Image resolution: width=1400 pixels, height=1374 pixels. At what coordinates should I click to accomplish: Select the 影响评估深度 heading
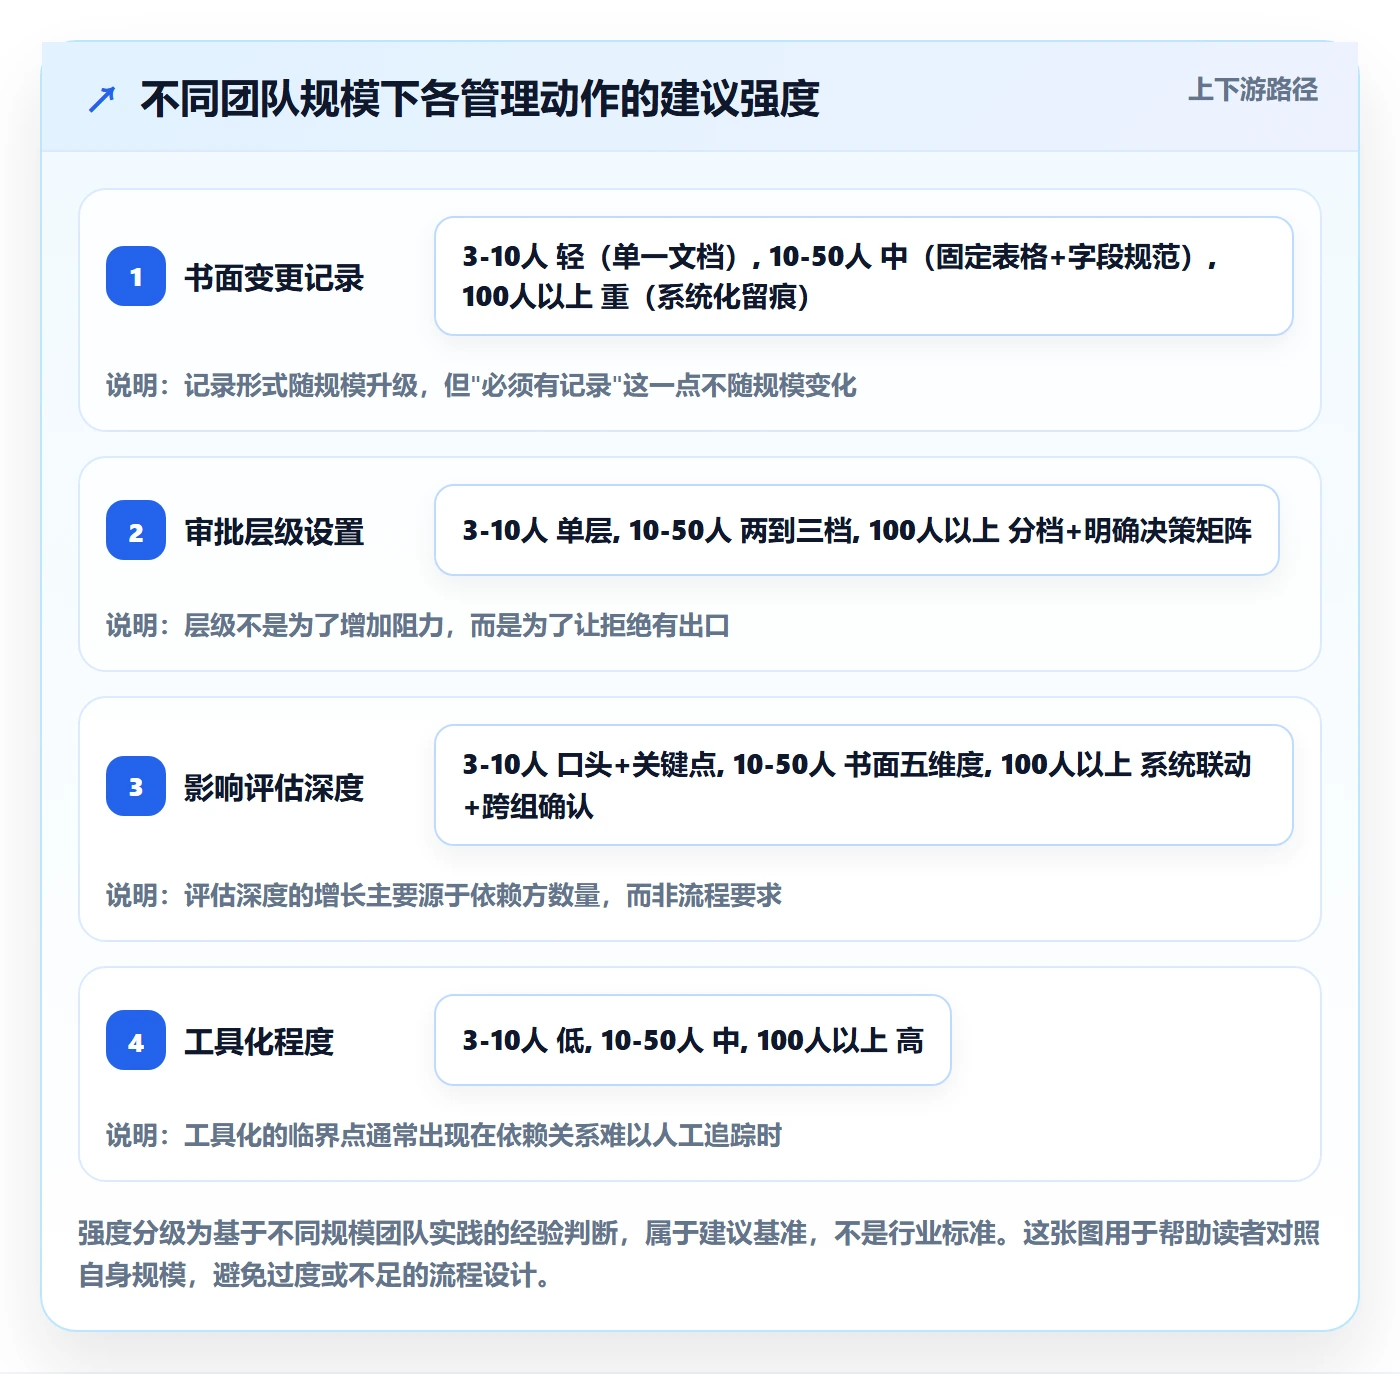click(x=274, y=788)
